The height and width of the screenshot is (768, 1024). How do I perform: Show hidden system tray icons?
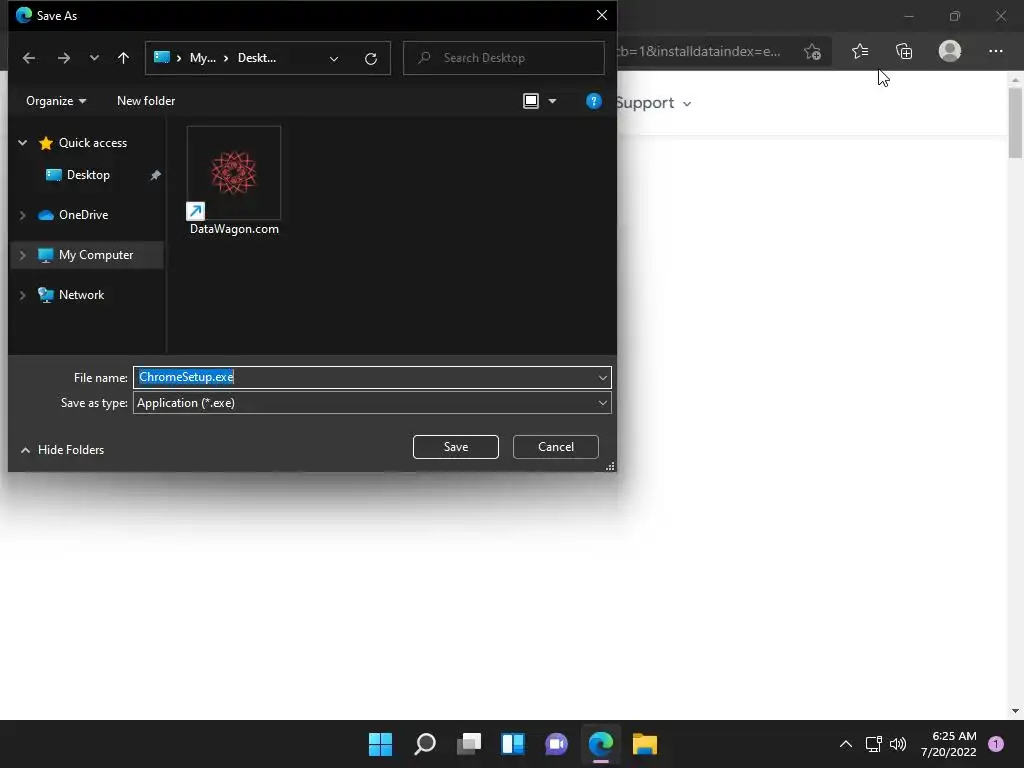tap(846, 744)
